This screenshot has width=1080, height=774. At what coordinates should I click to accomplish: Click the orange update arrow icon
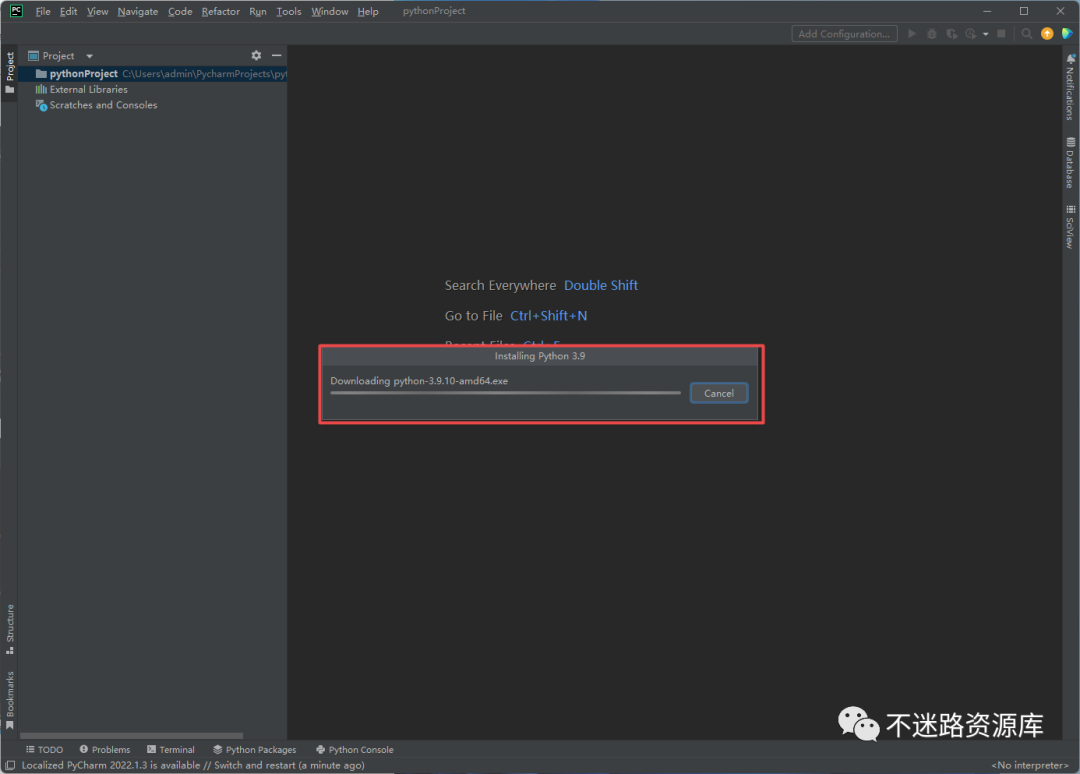pyautogui.click(x=1047, y=34)
